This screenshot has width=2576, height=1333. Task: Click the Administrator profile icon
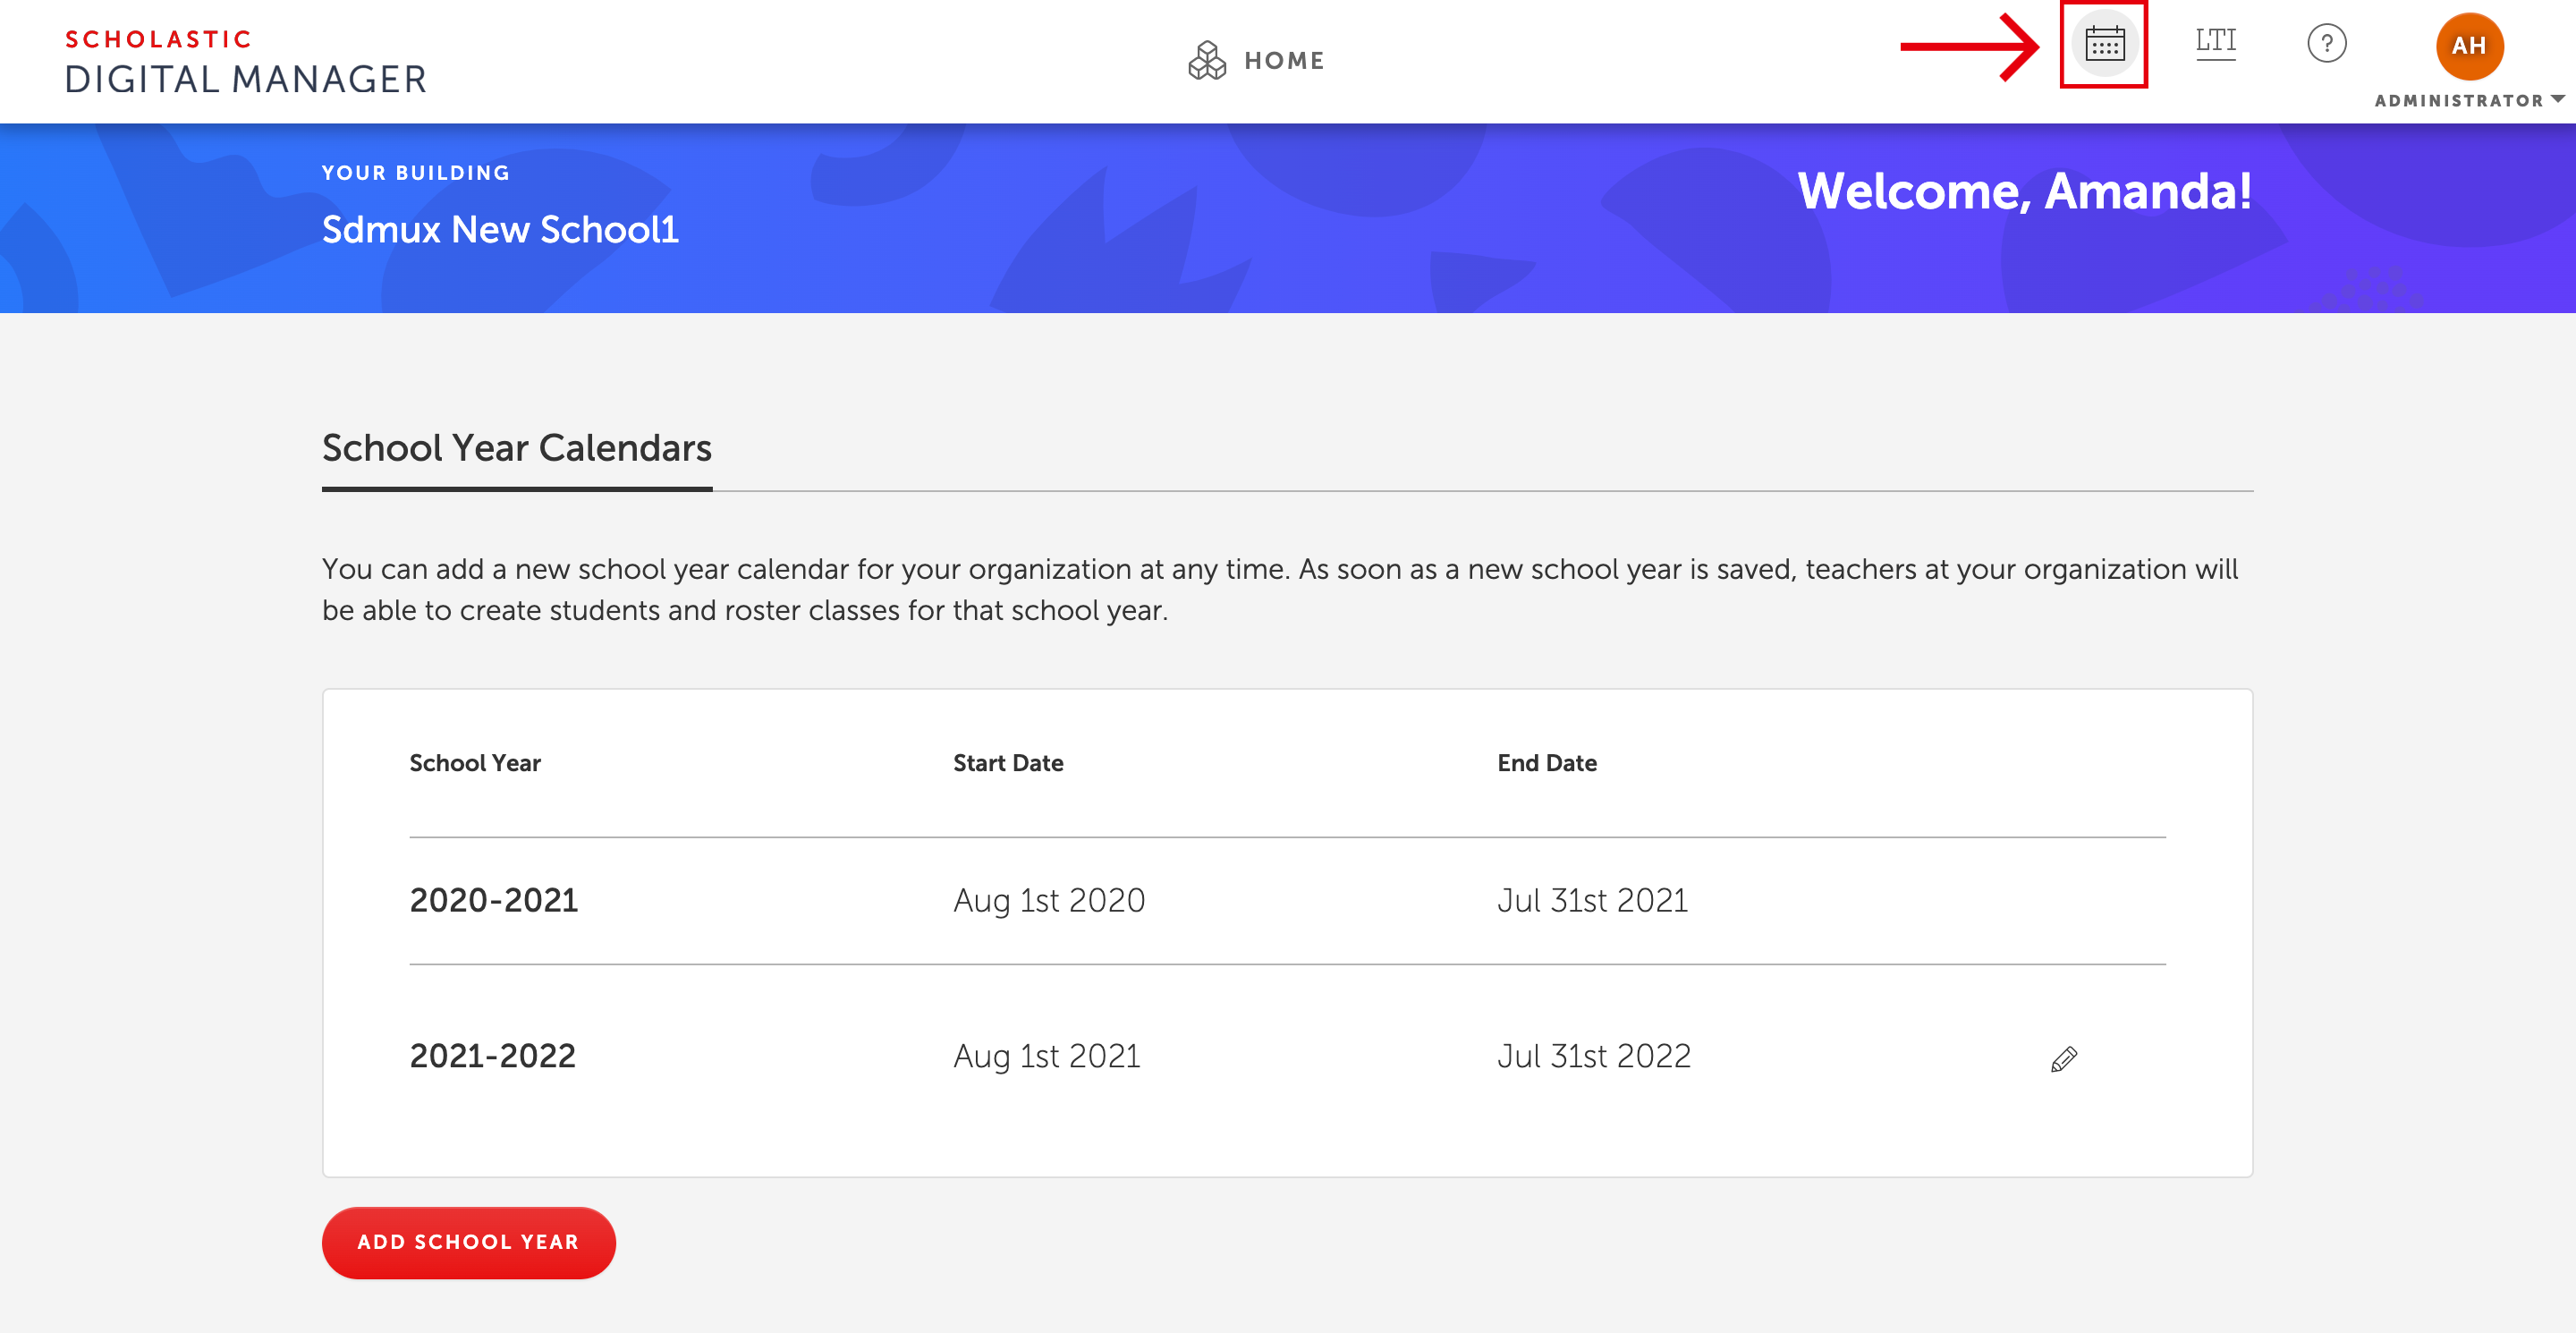point(2466,46)
